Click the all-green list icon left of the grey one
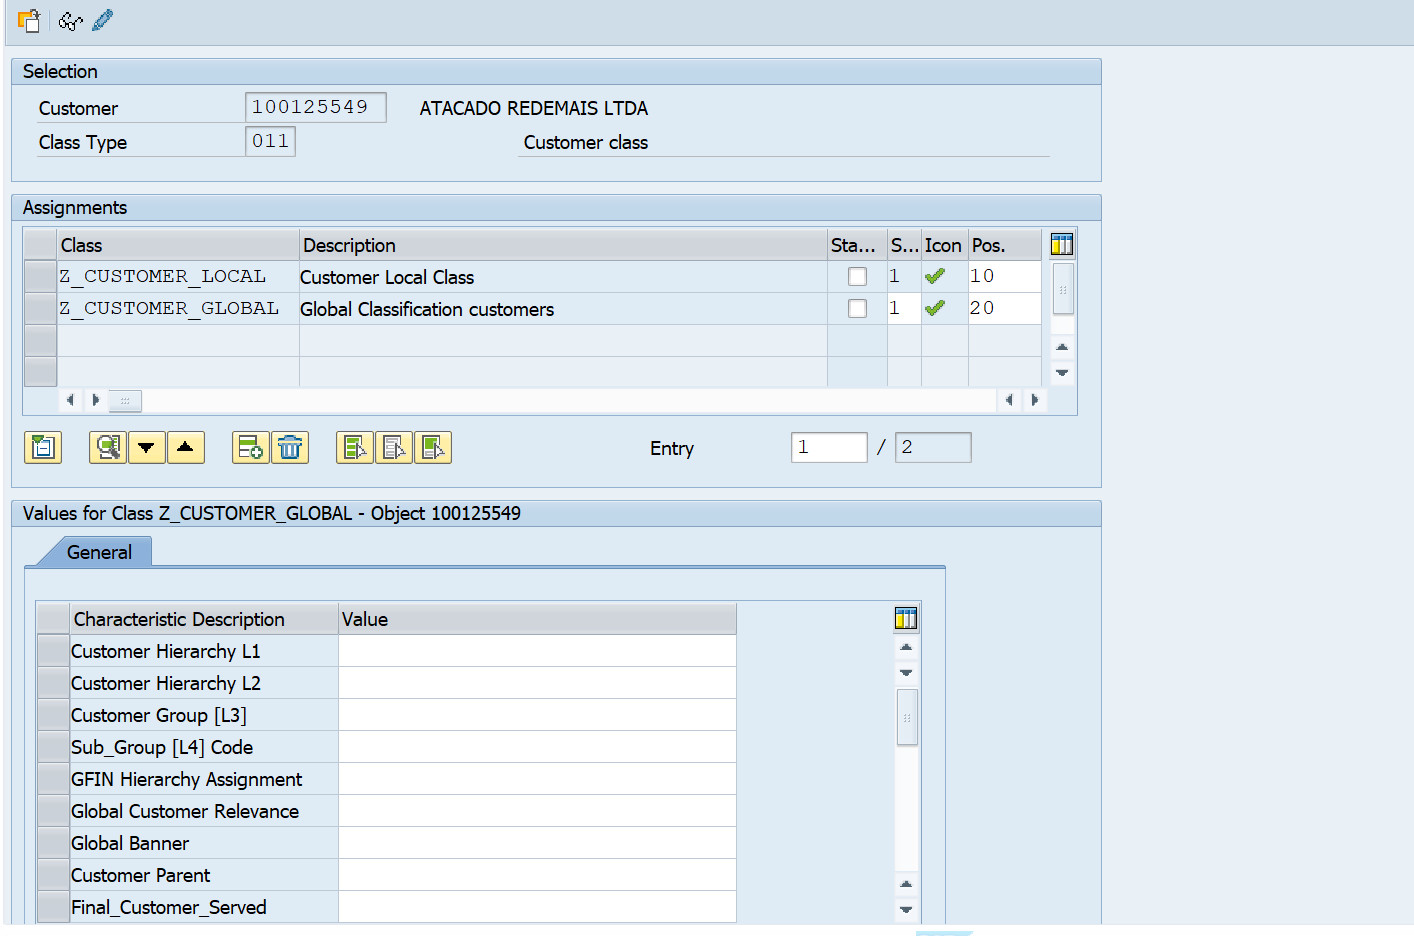 [x=355, y=447]
